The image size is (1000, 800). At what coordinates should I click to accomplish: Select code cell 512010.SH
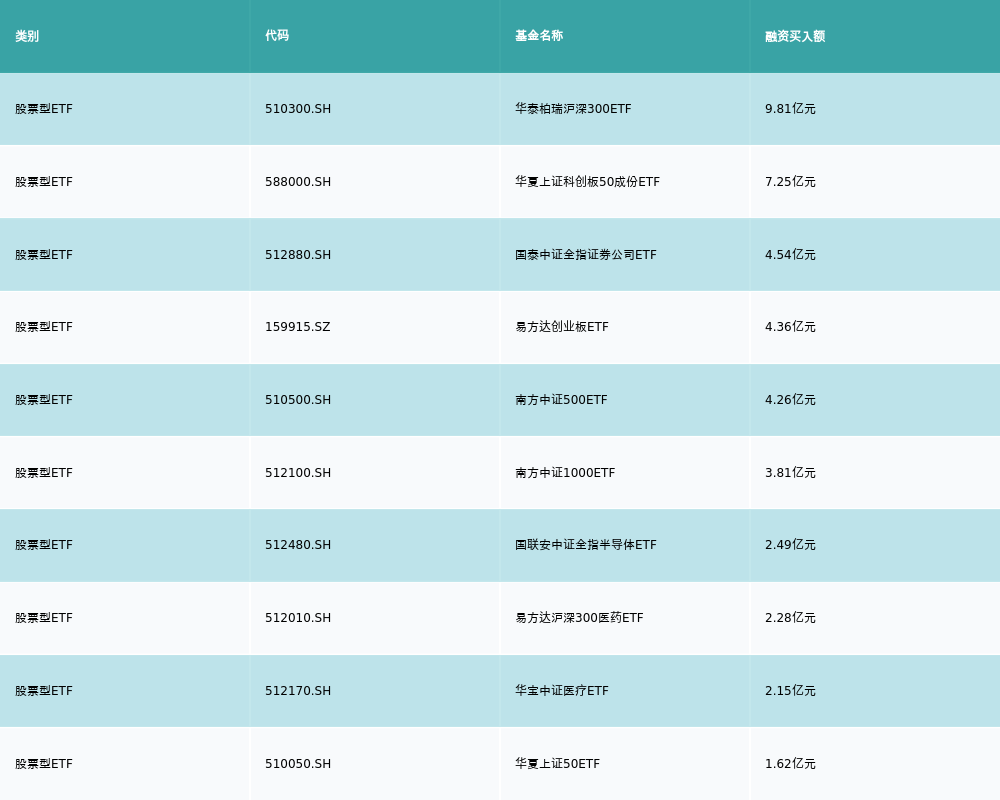coord(298,618)
